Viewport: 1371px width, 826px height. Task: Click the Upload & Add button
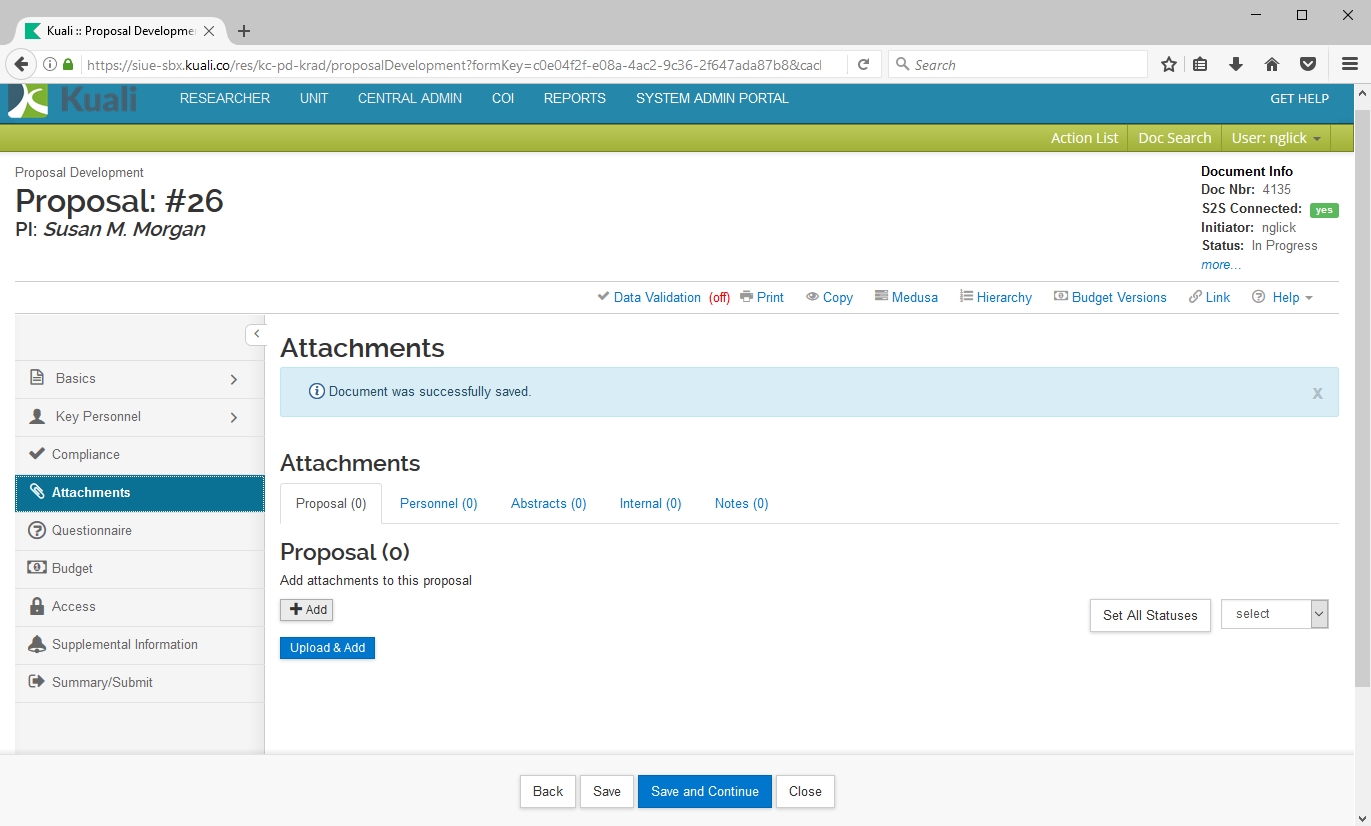(327, 648)
